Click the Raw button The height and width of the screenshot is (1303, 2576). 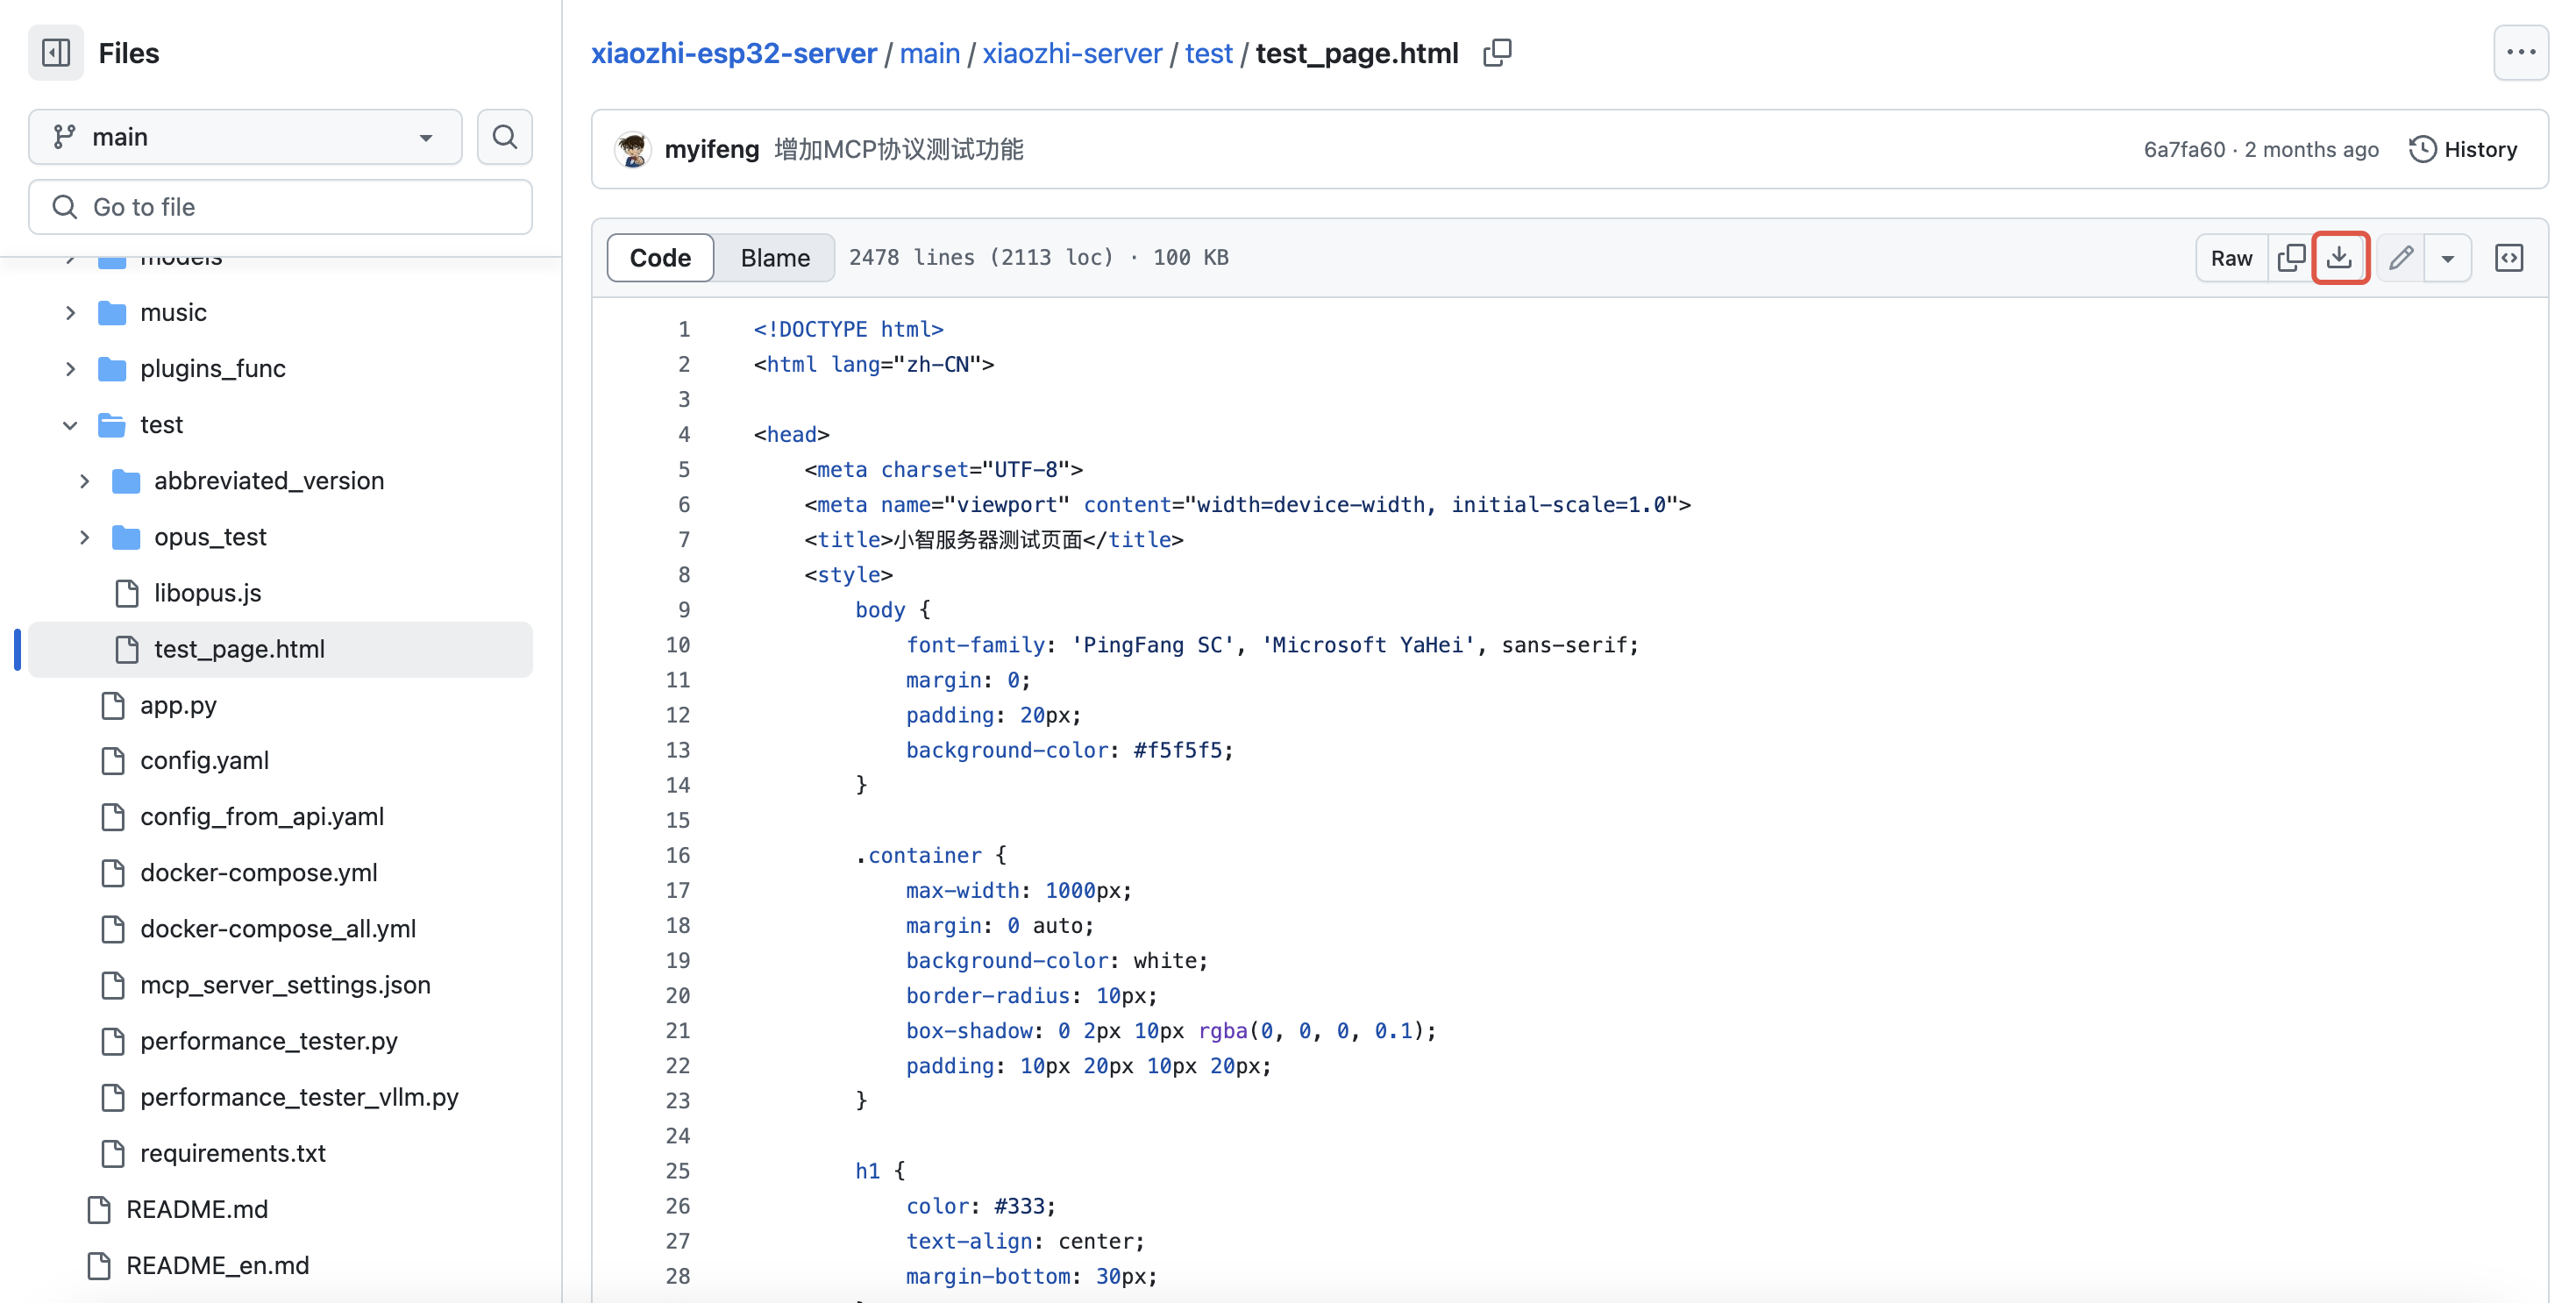2231,258
